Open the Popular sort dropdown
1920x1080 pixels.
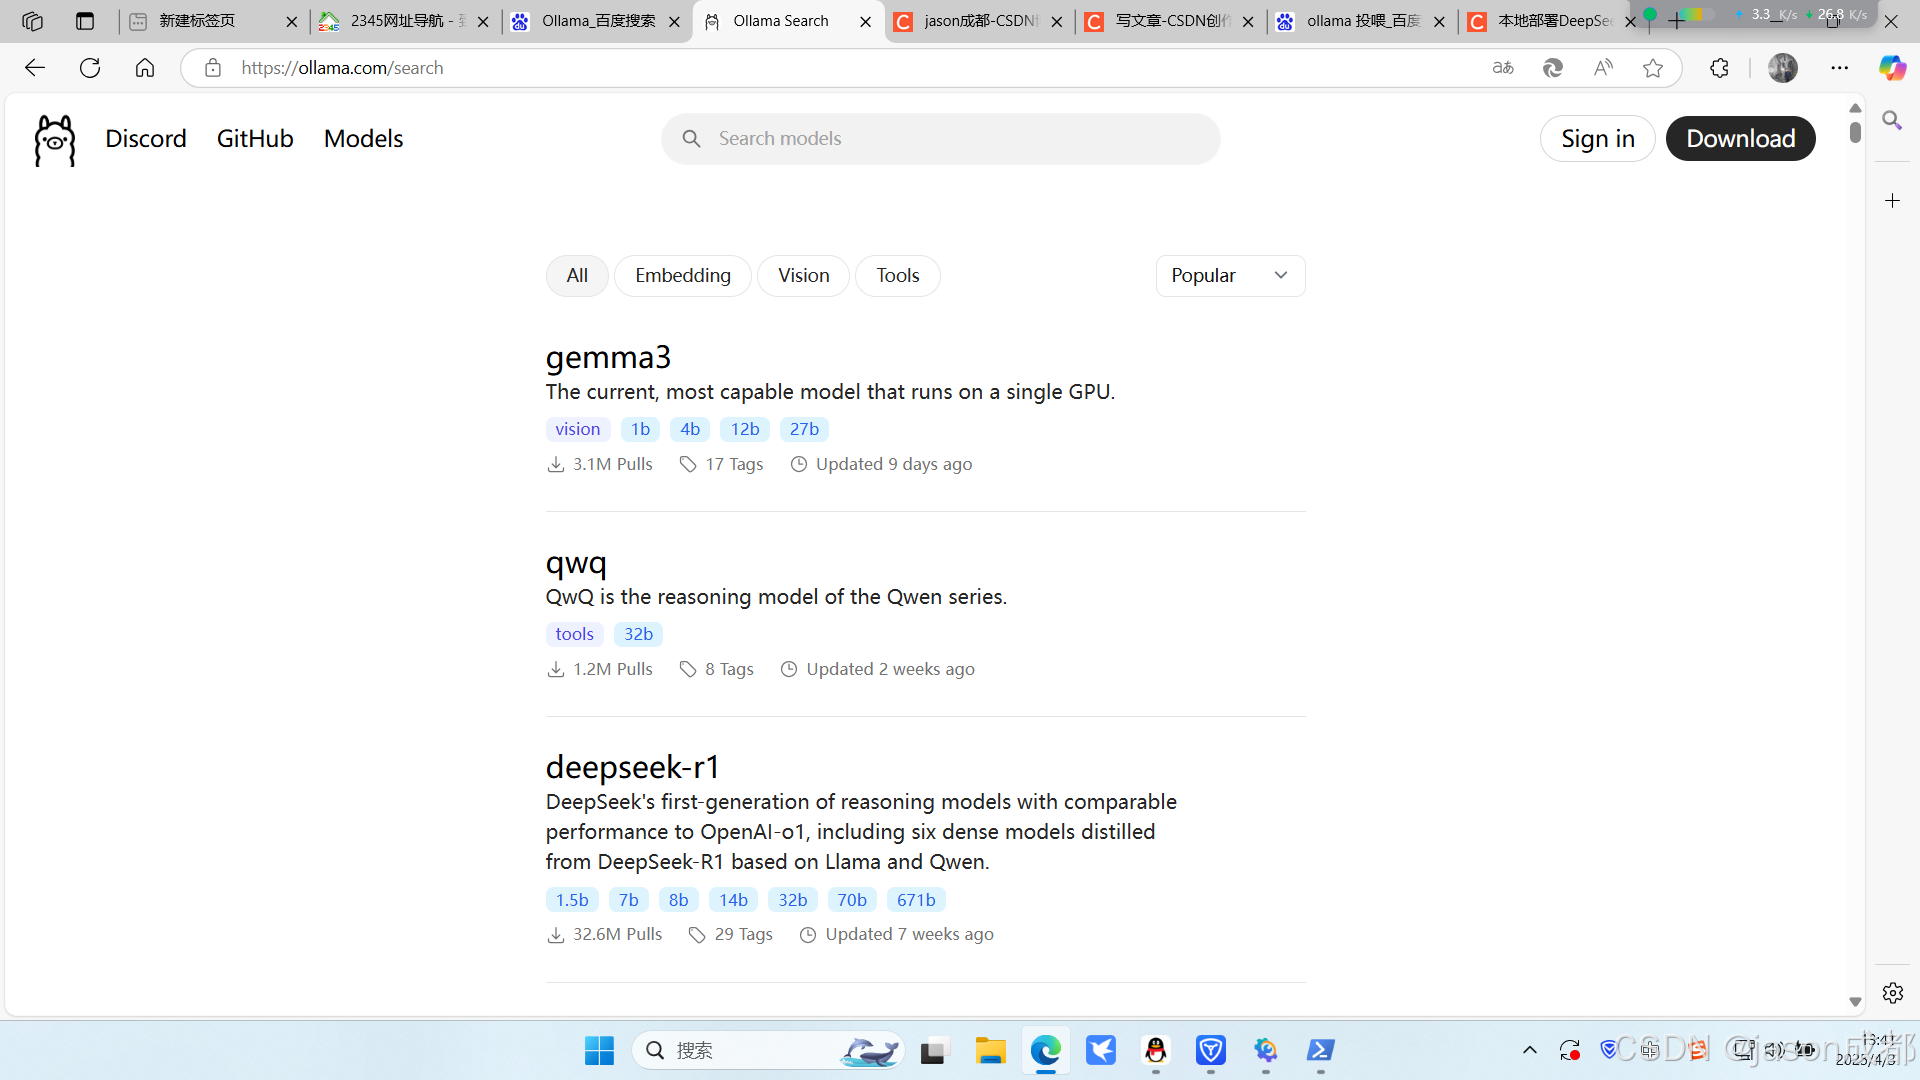[x=1230, y=275]
